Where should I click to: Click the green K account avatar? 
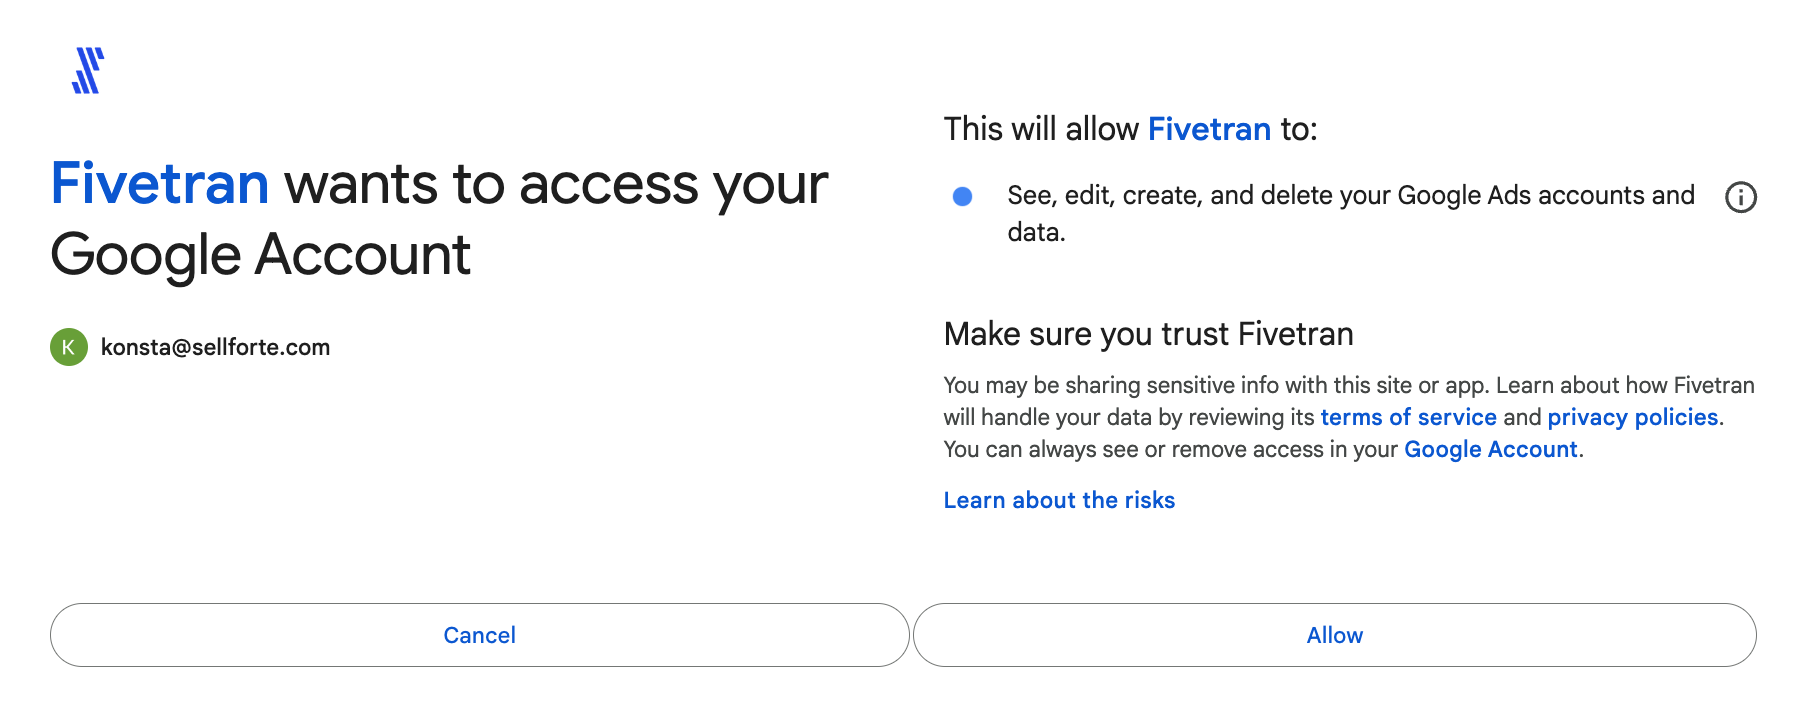tap(69, 347)
